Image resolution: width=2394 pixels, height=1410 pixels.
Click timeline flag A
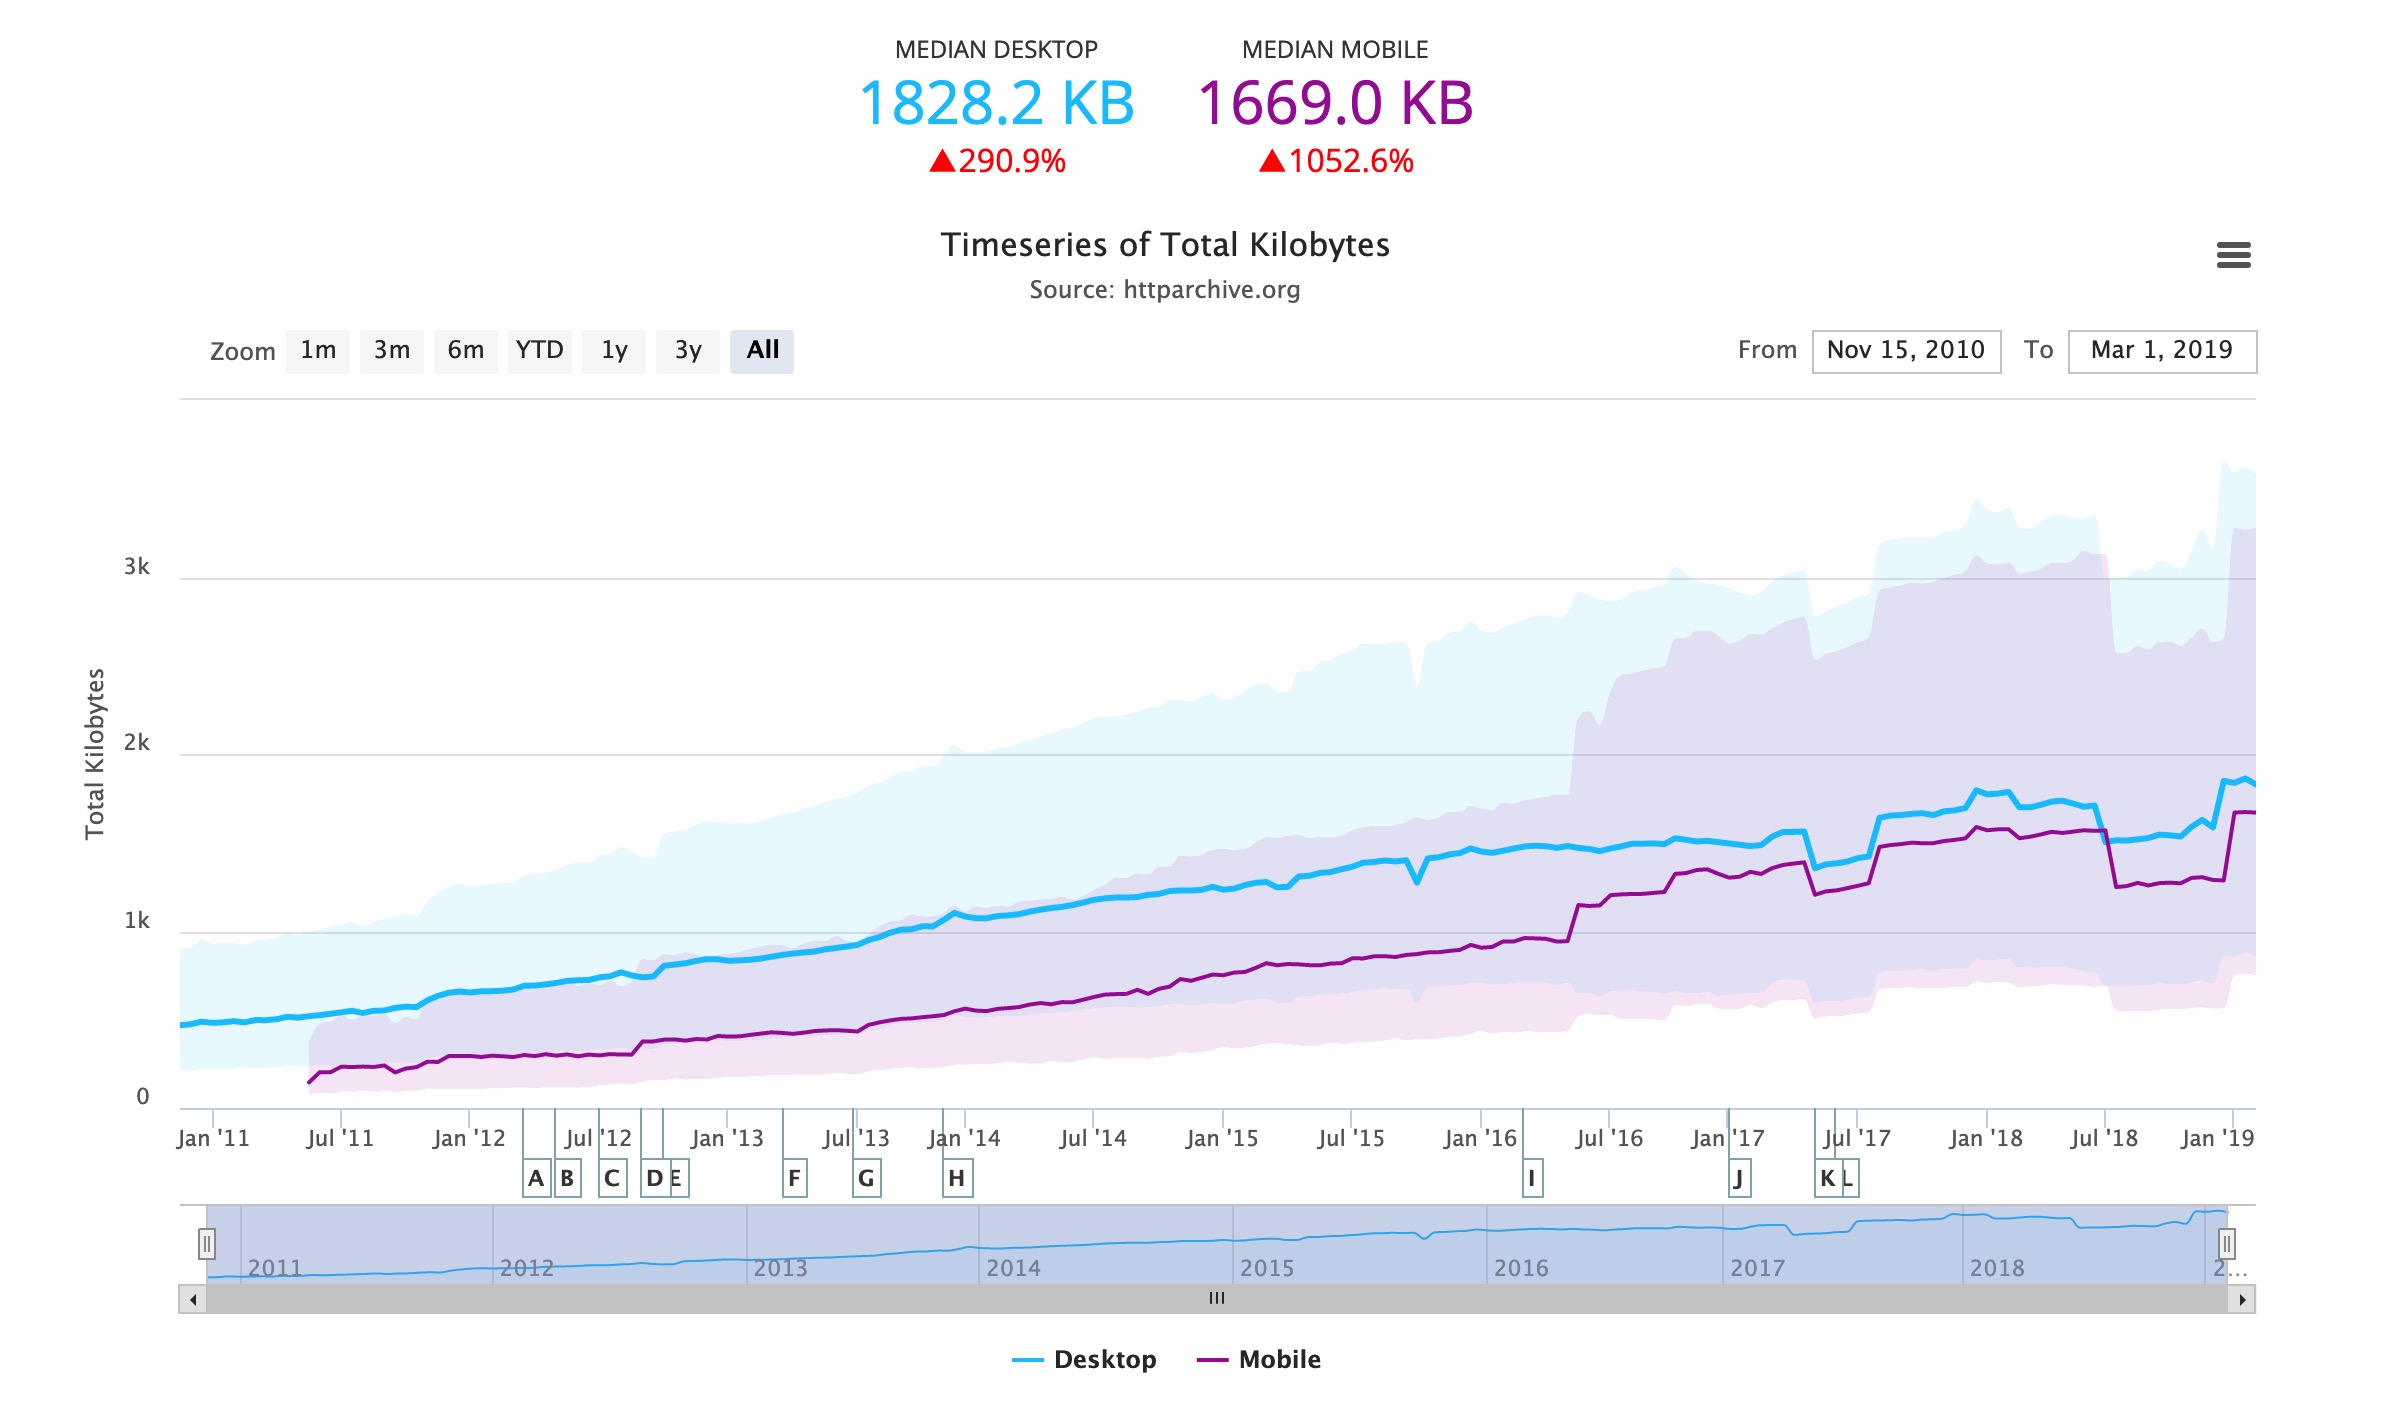tap(537, 1178)
